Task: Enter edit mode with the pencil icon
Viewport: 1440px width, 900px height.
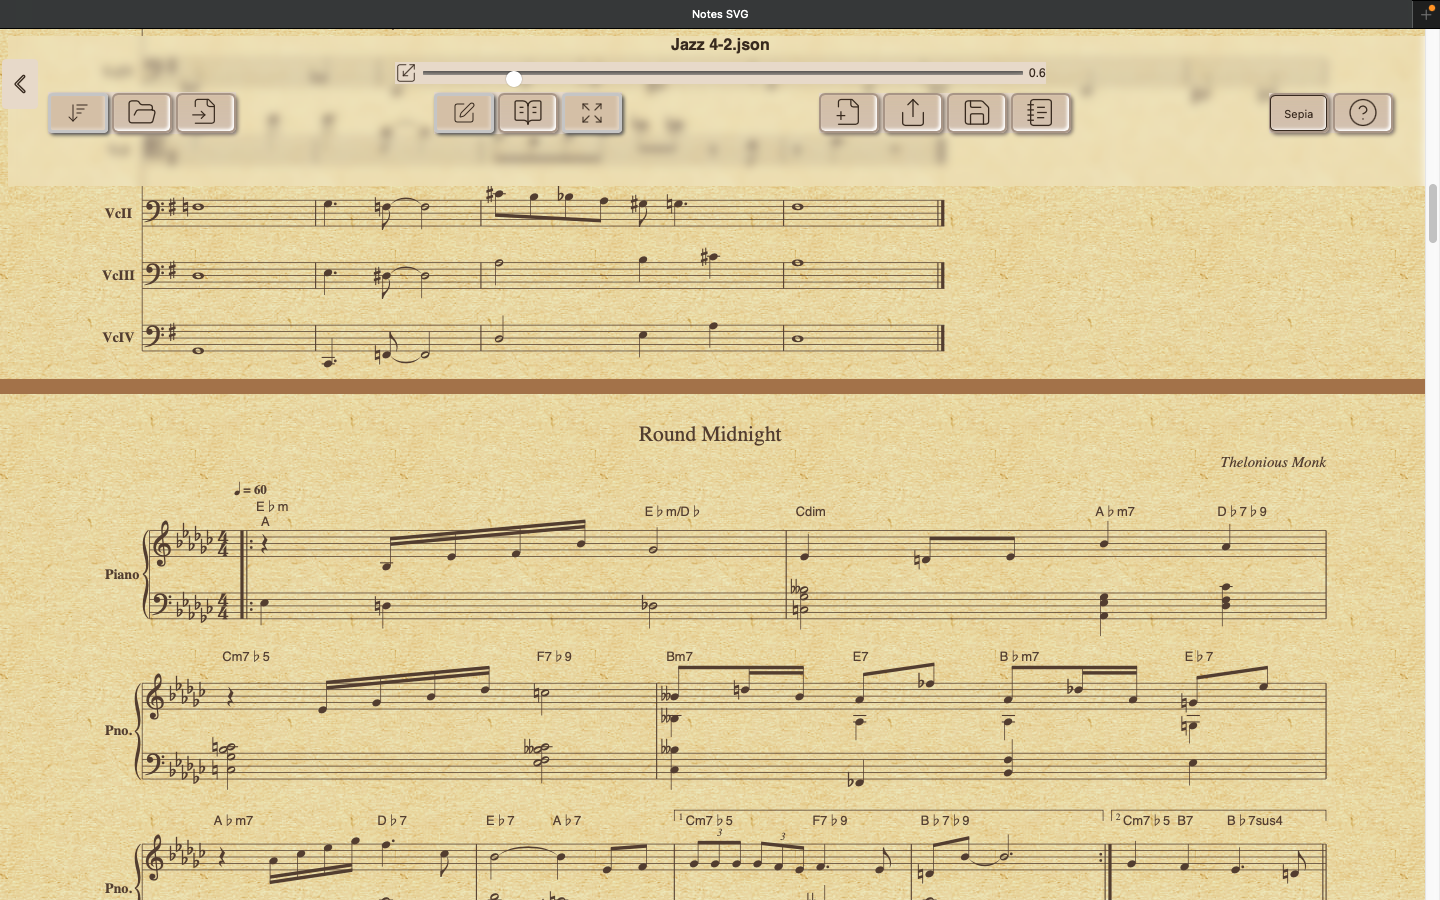Action: point(464,113)
